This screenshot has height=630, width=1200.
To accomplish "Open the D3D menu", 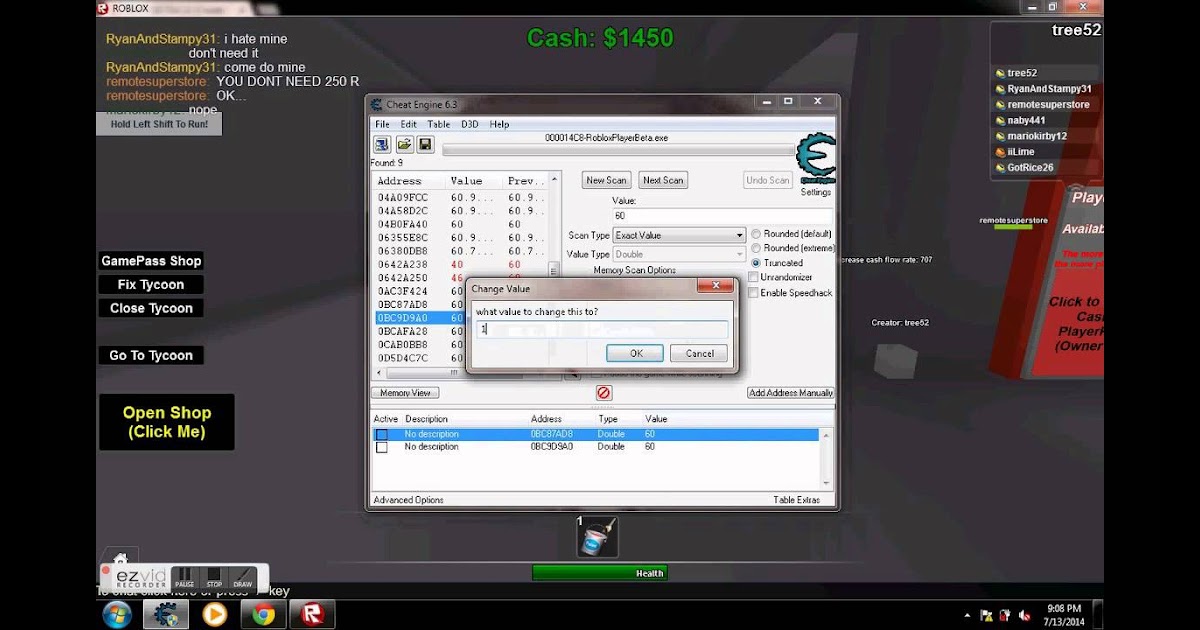I will 470,124.
